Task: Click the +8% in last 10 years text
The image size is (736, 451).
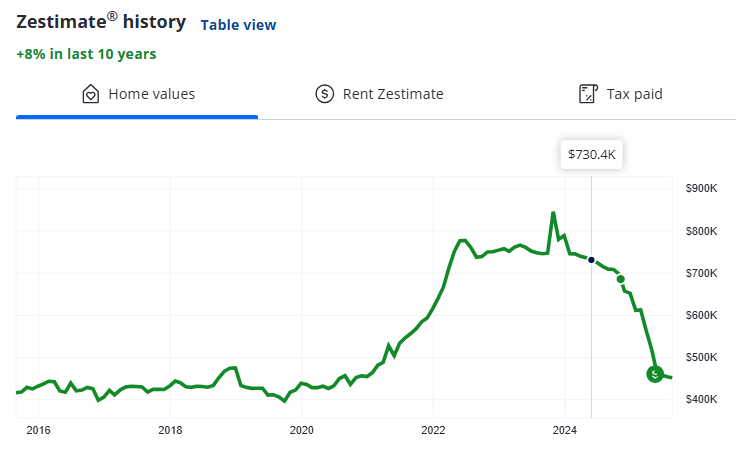Action: (x=86, y=54)
